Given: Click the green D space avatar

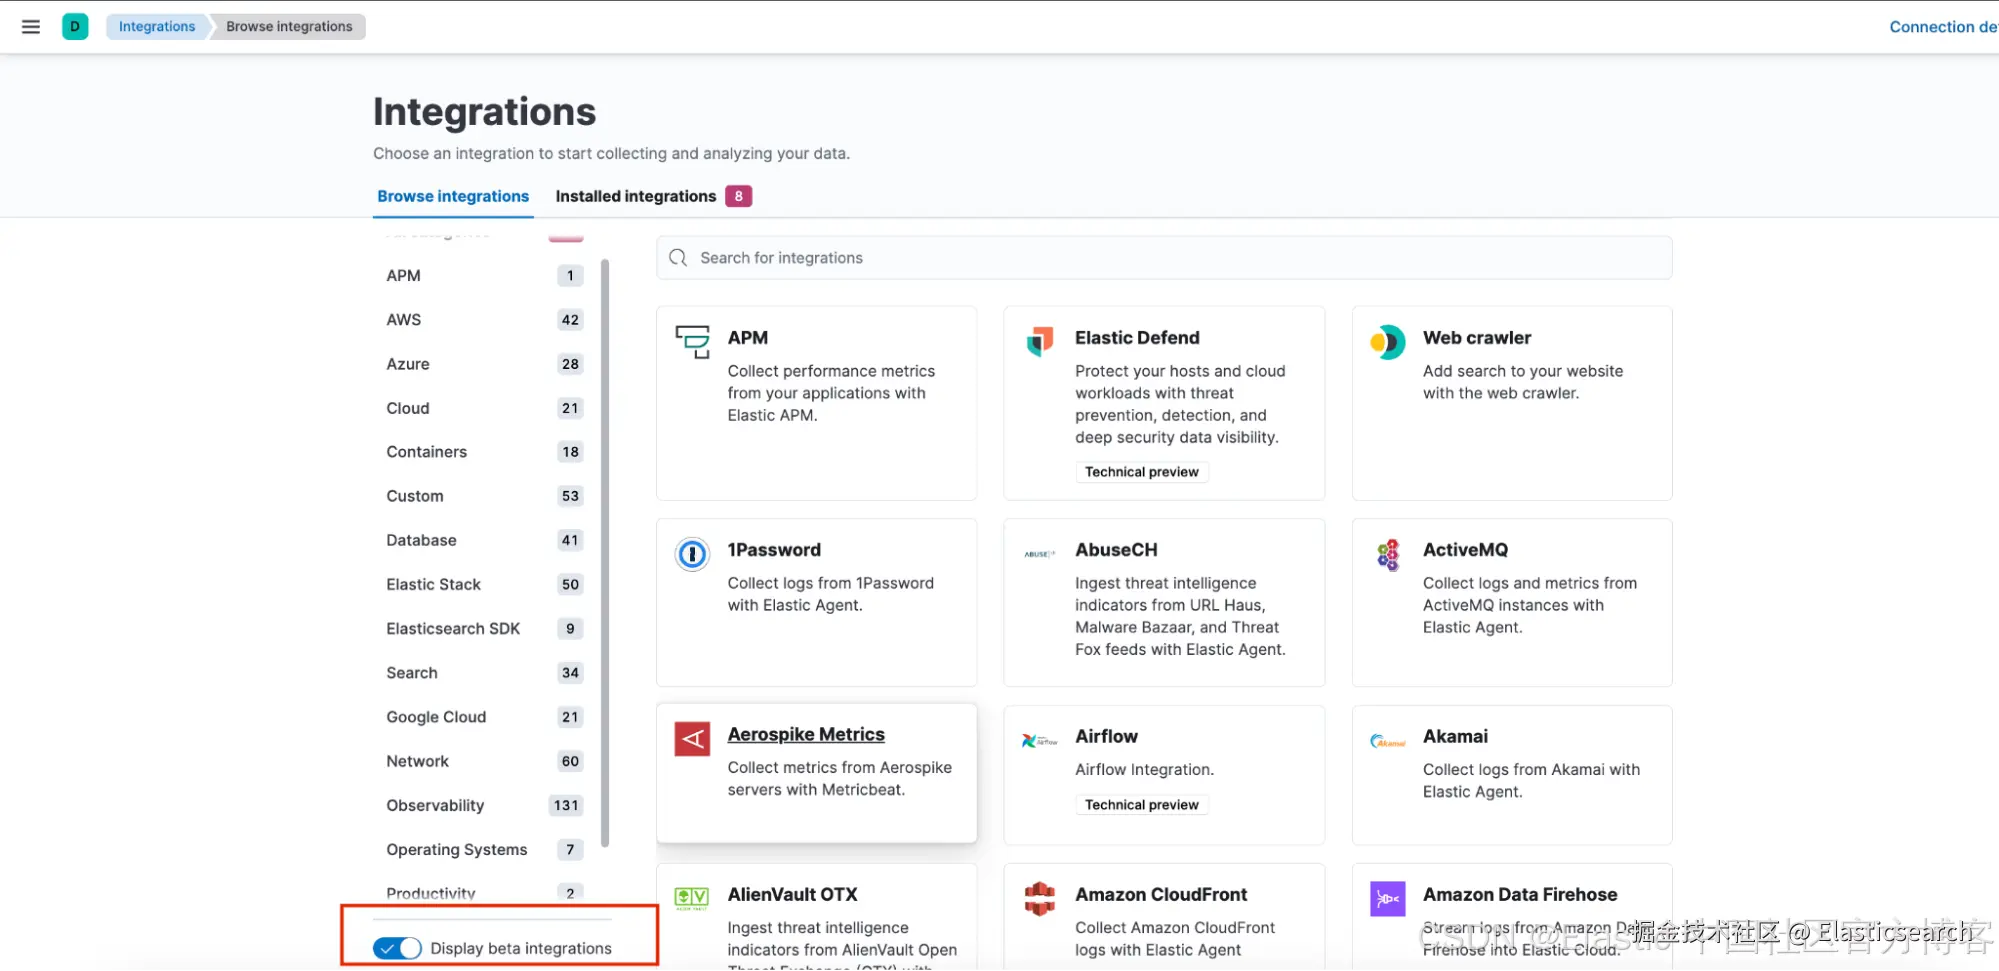Looking at the screenshot, I should (75, 27).
